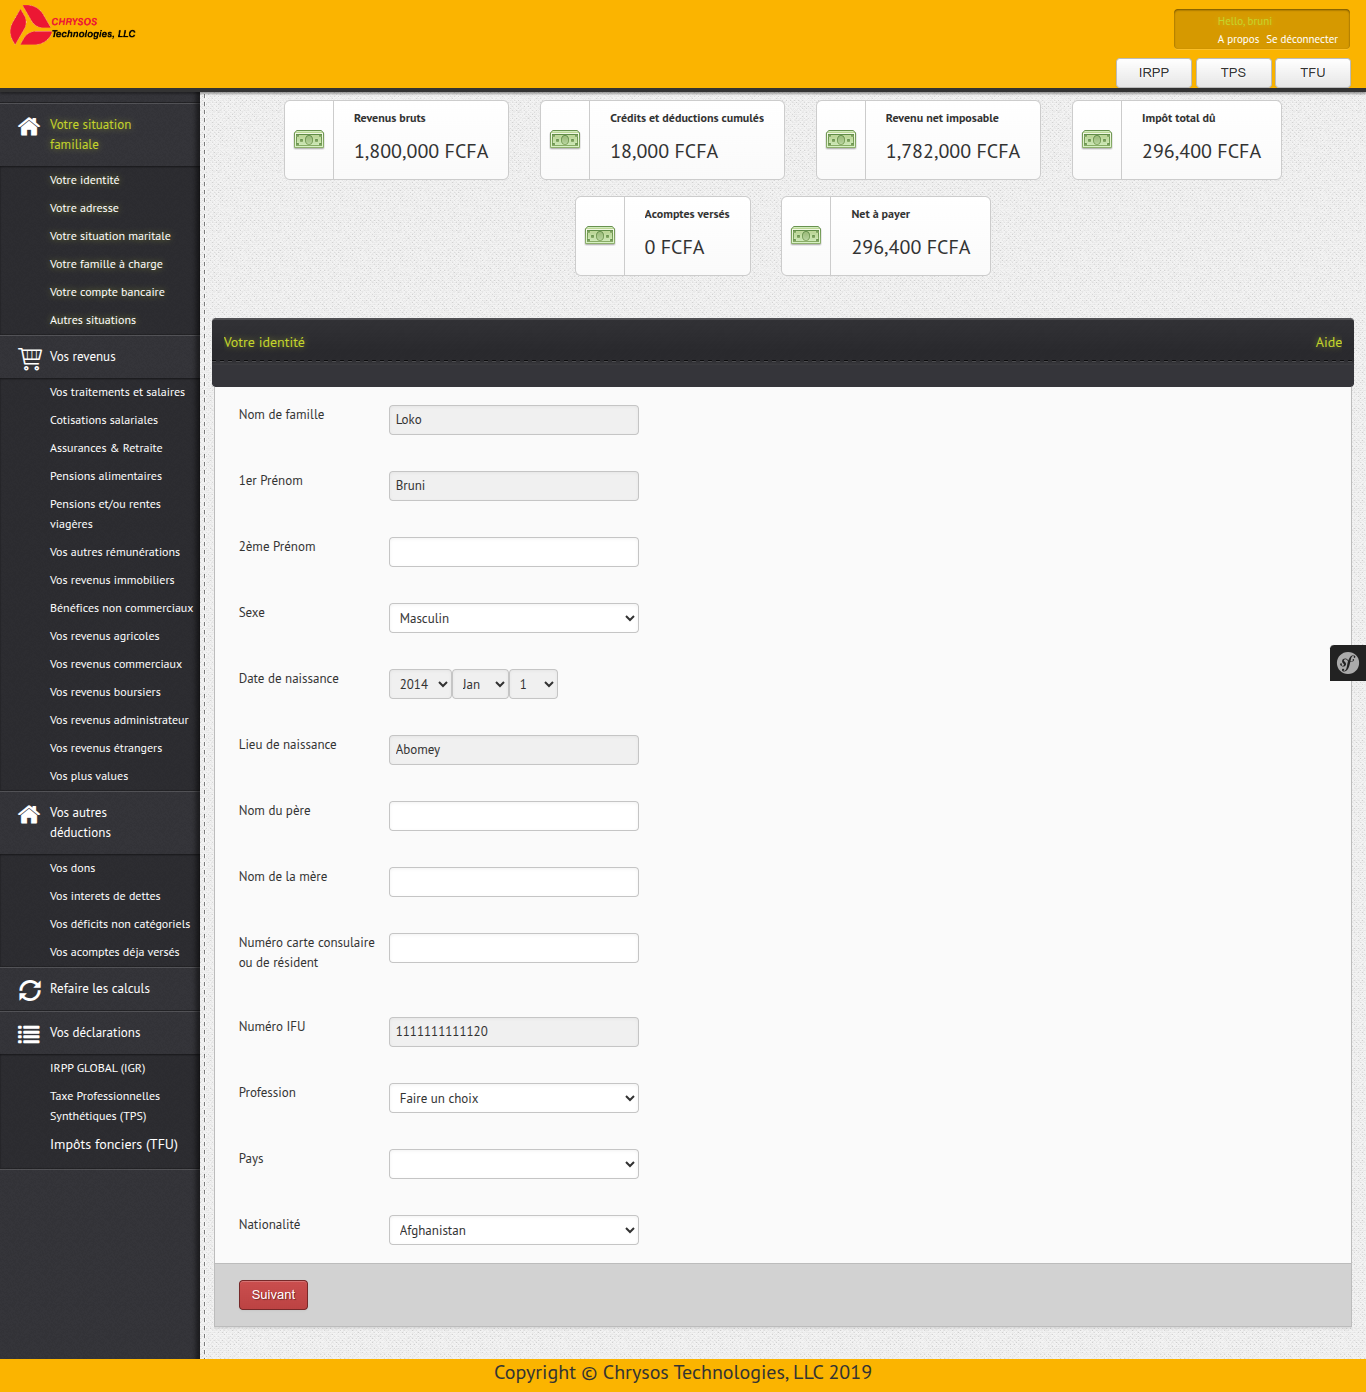Image resolution: width=1366 pixels, height=1392 pixels.
Task: Open Autres situations sidebar item
Action: (x=93, y=320)
